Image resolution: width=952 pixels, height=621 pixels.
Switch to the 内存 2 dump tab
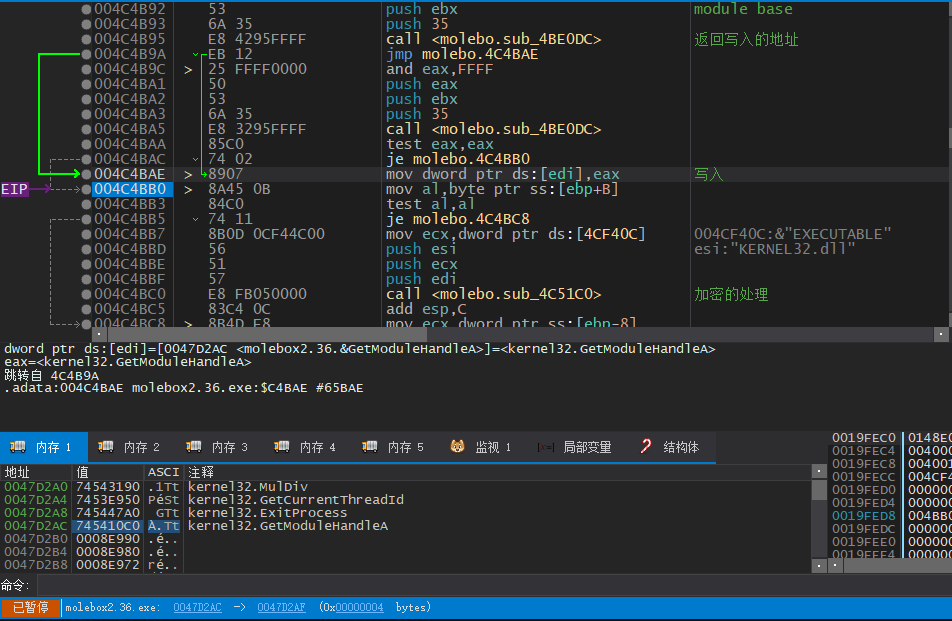[132, 447]
